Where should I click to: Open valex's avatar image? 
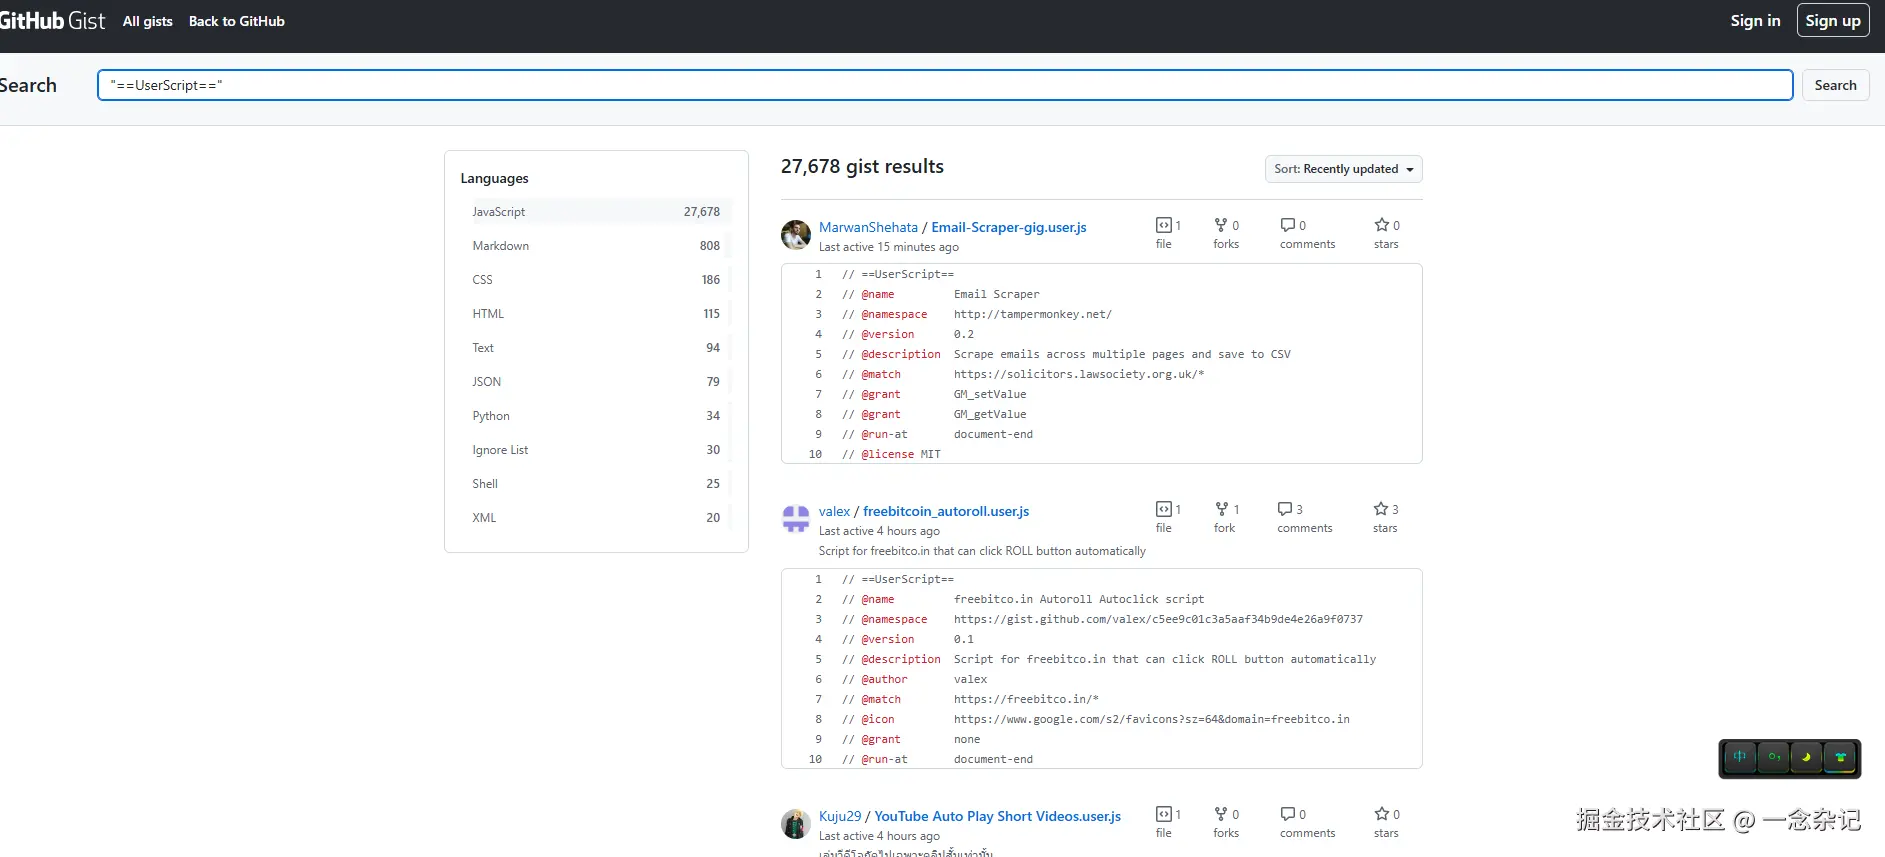click(x=796, y=519)
